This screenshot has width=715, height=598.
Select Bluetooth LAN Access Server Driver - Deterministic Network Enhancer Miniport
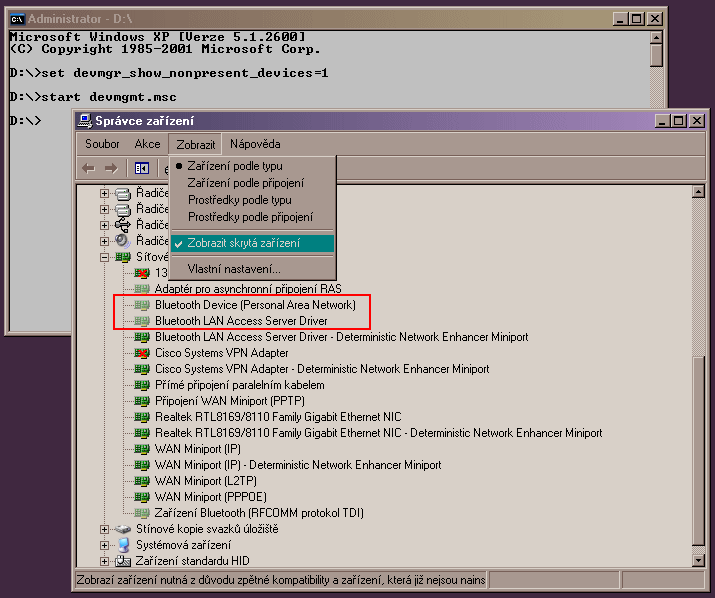click(342, 337)
